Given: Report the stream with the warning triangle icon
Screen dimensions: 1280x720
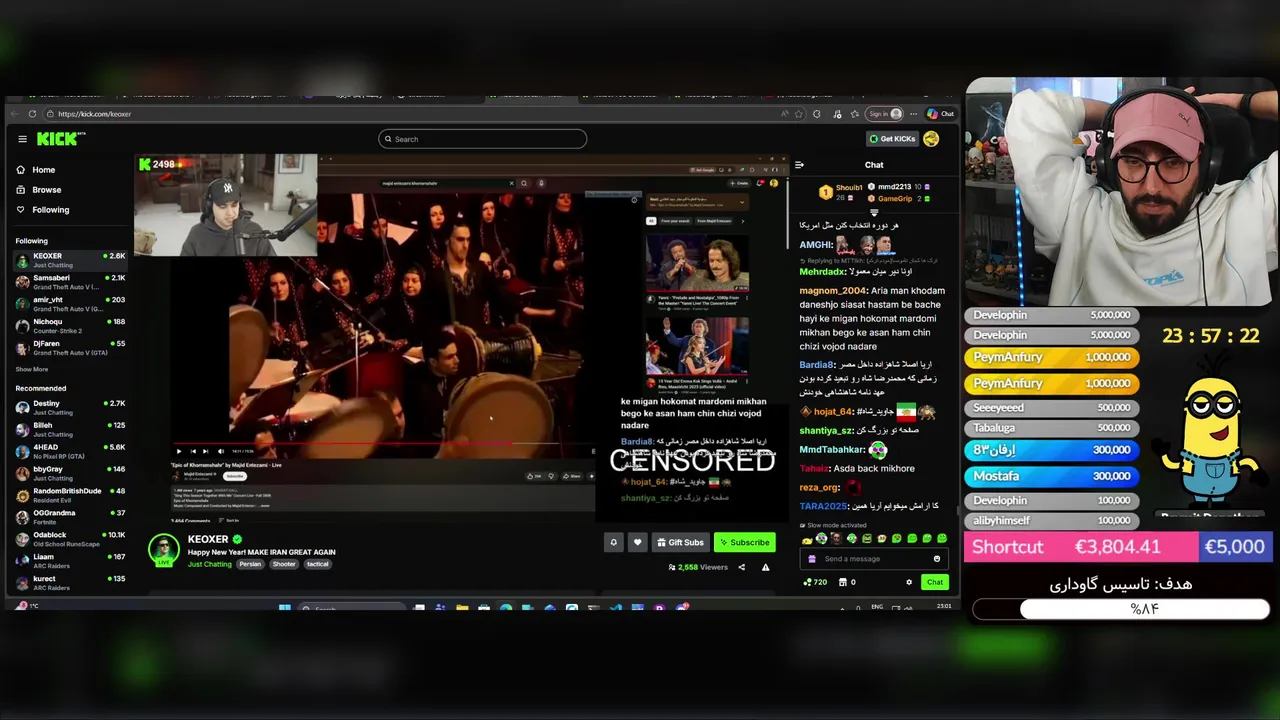Looking at the screenshot, I should 765,567.
